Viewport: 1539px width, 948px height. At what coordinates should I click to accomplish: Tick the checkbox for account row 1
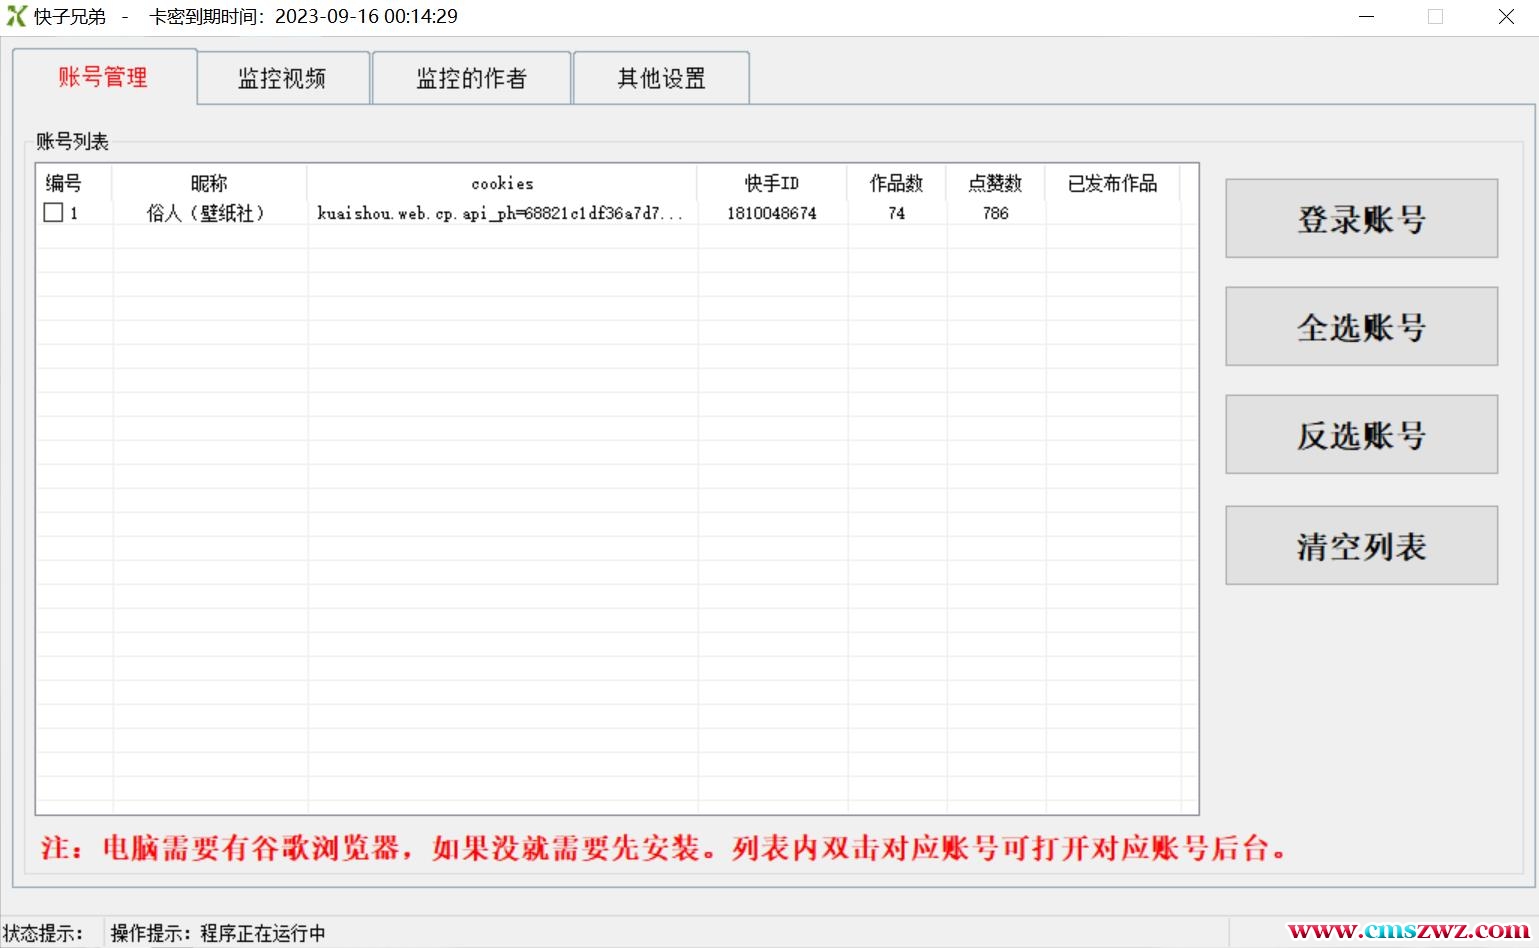click(54, 213)
